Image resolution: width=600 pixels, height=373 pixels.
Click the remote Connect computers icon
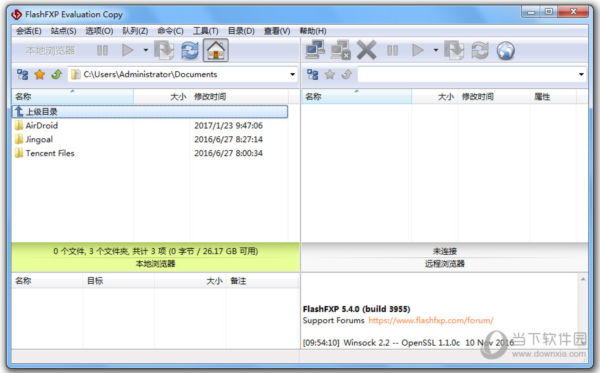point(315,50)
